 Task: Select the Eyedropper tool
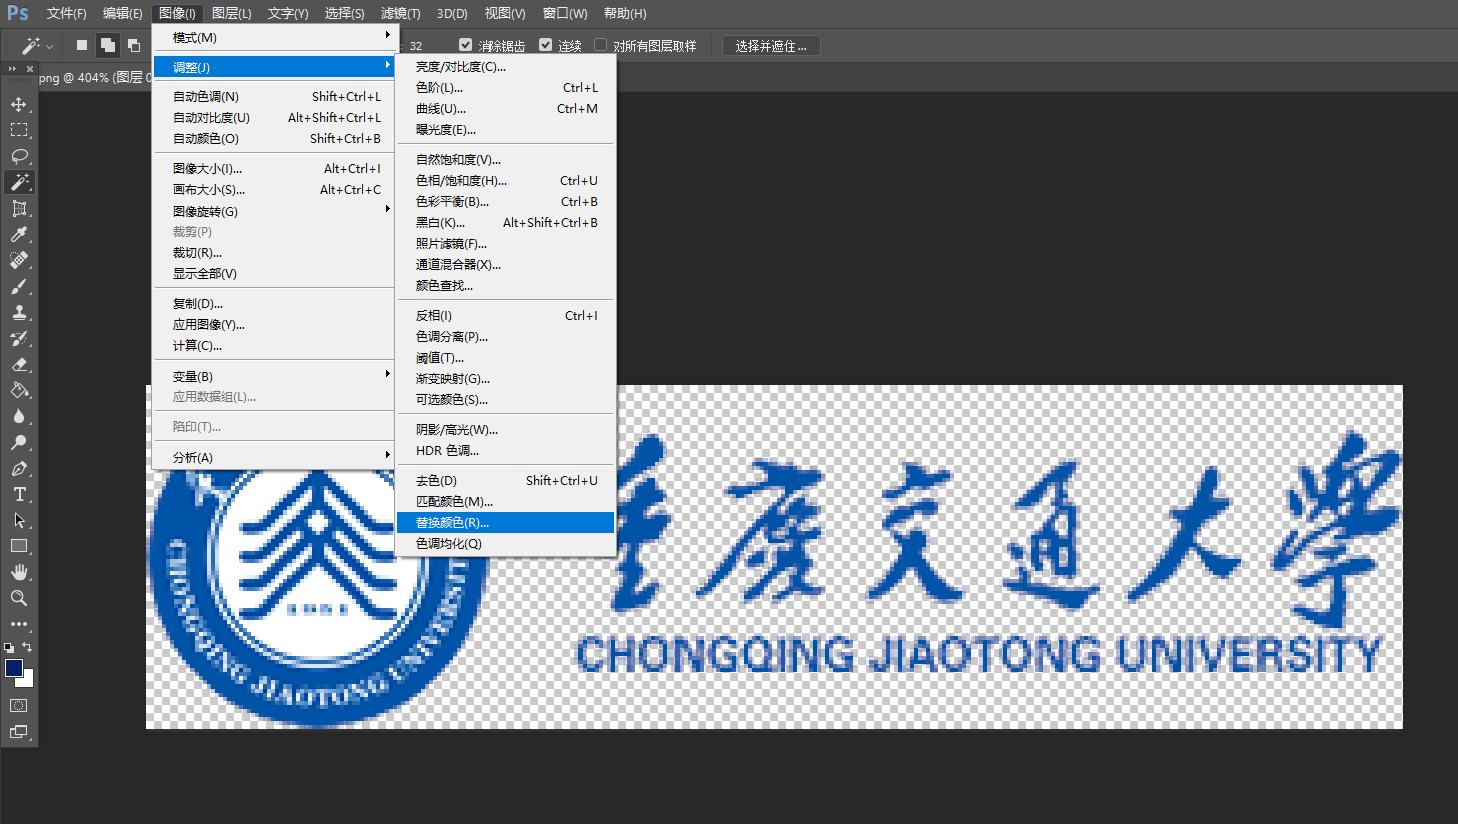pyautogui.click(x=19, y=234)
